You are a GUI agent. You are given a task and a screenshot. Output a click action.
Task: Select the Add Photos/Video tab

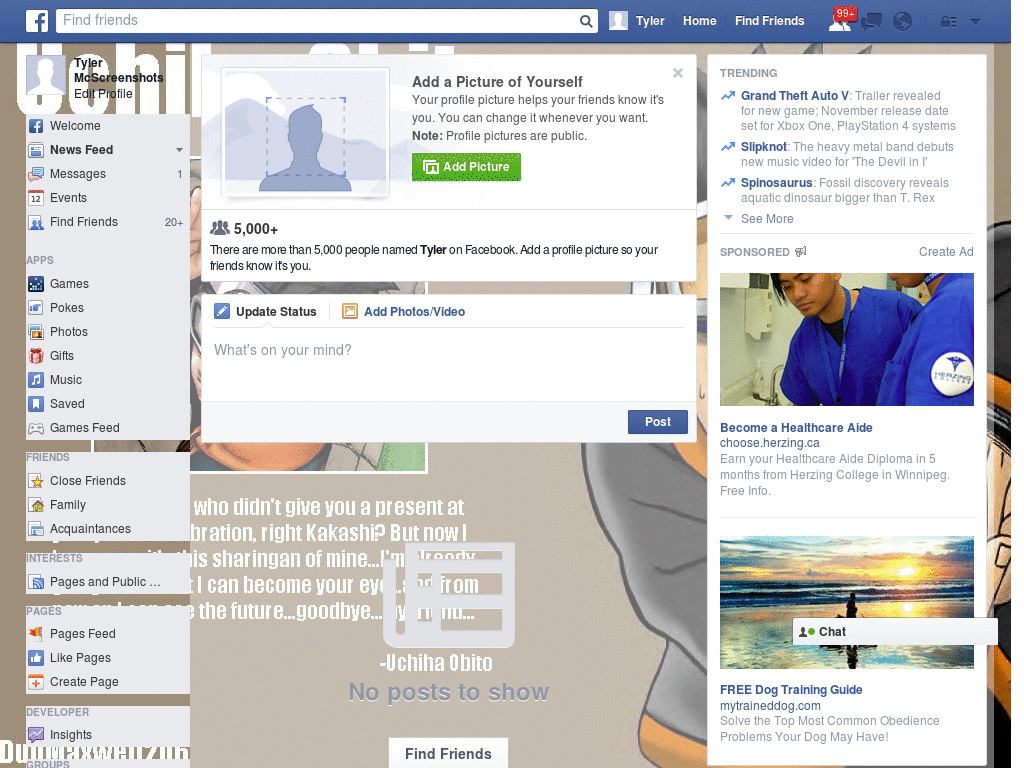[x=404, y=312]
